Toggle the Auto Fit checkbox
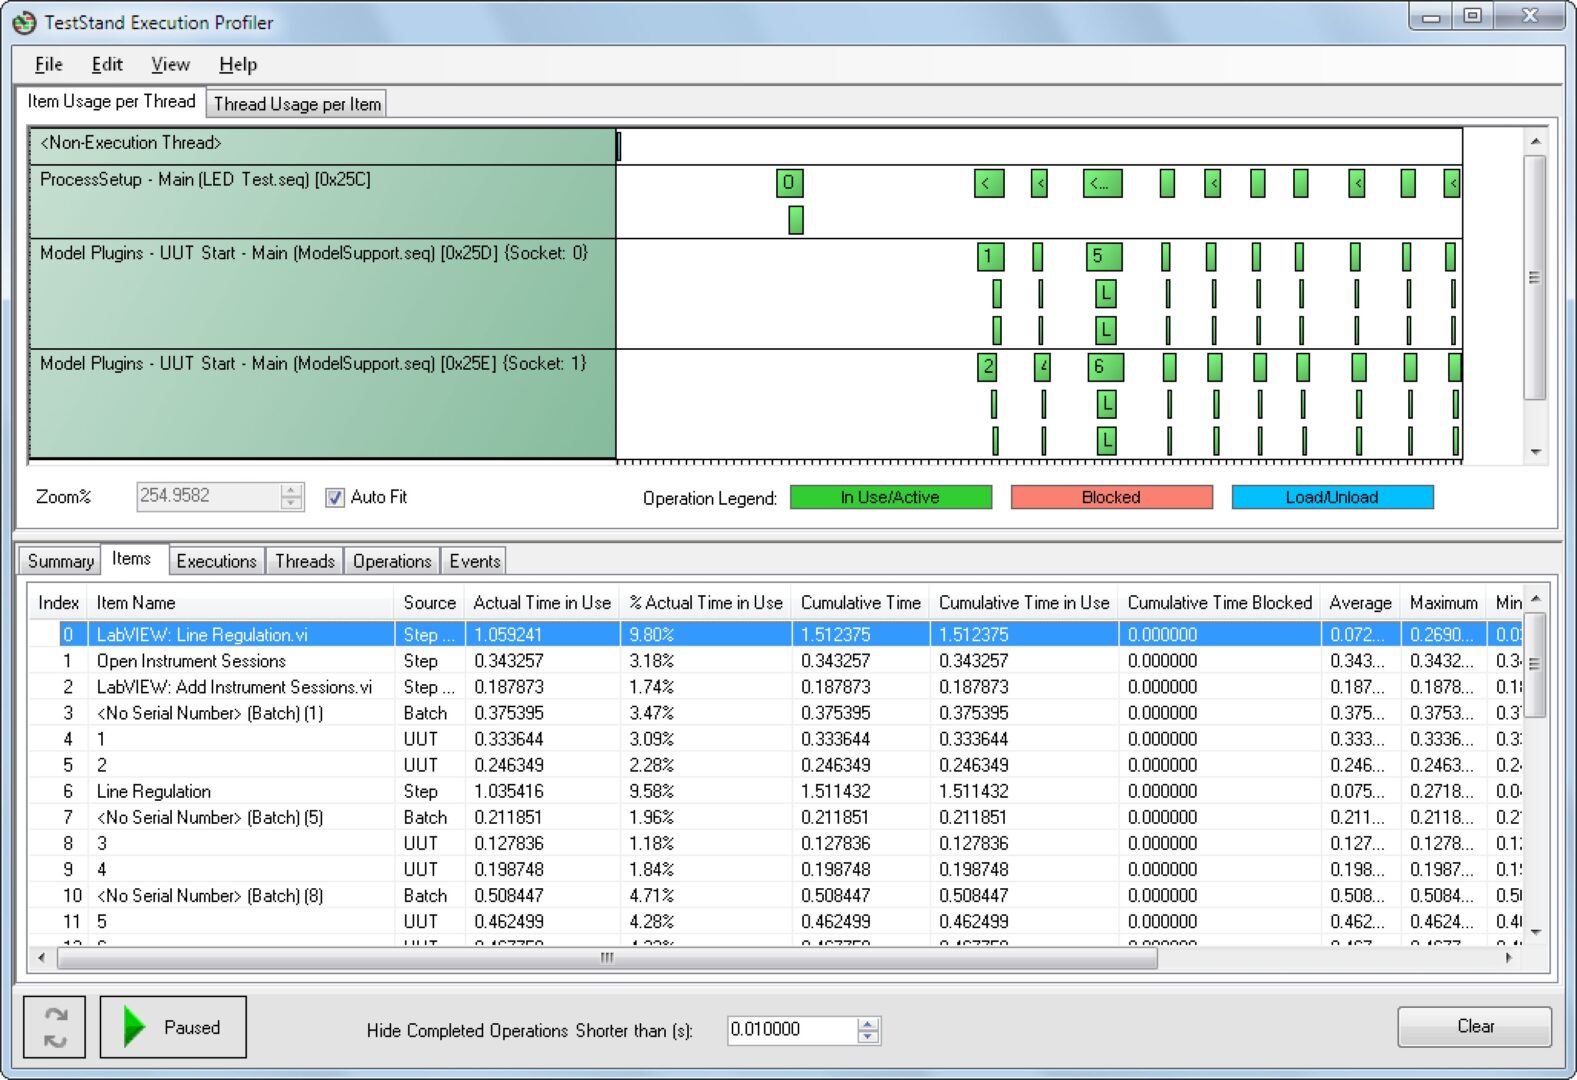This screenshot has height=1080, width=1577. [335, 497]
